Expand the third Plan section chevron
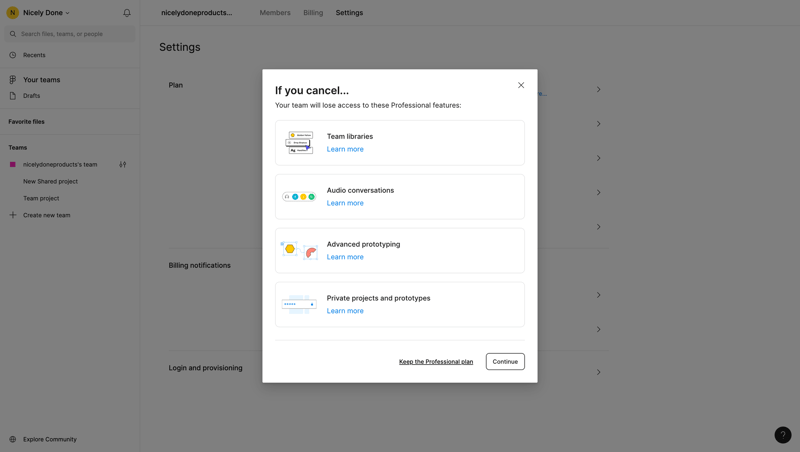Viewport: 800px width, 452px height. (x=598, y=158)
